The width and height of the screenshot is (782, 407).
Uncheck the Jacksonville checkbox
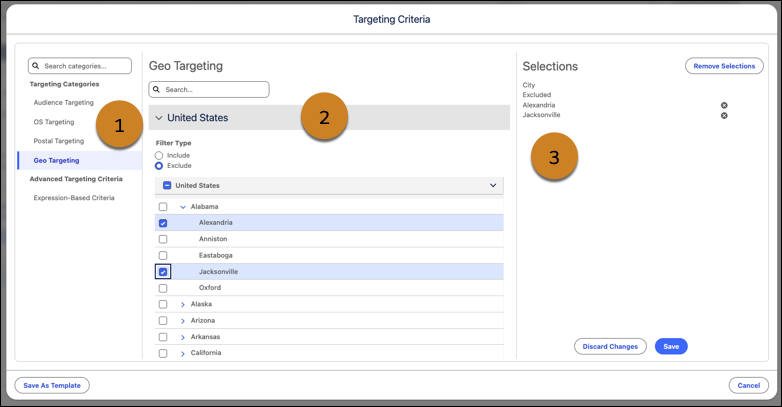pyautogui.click(x=163, y=272)
